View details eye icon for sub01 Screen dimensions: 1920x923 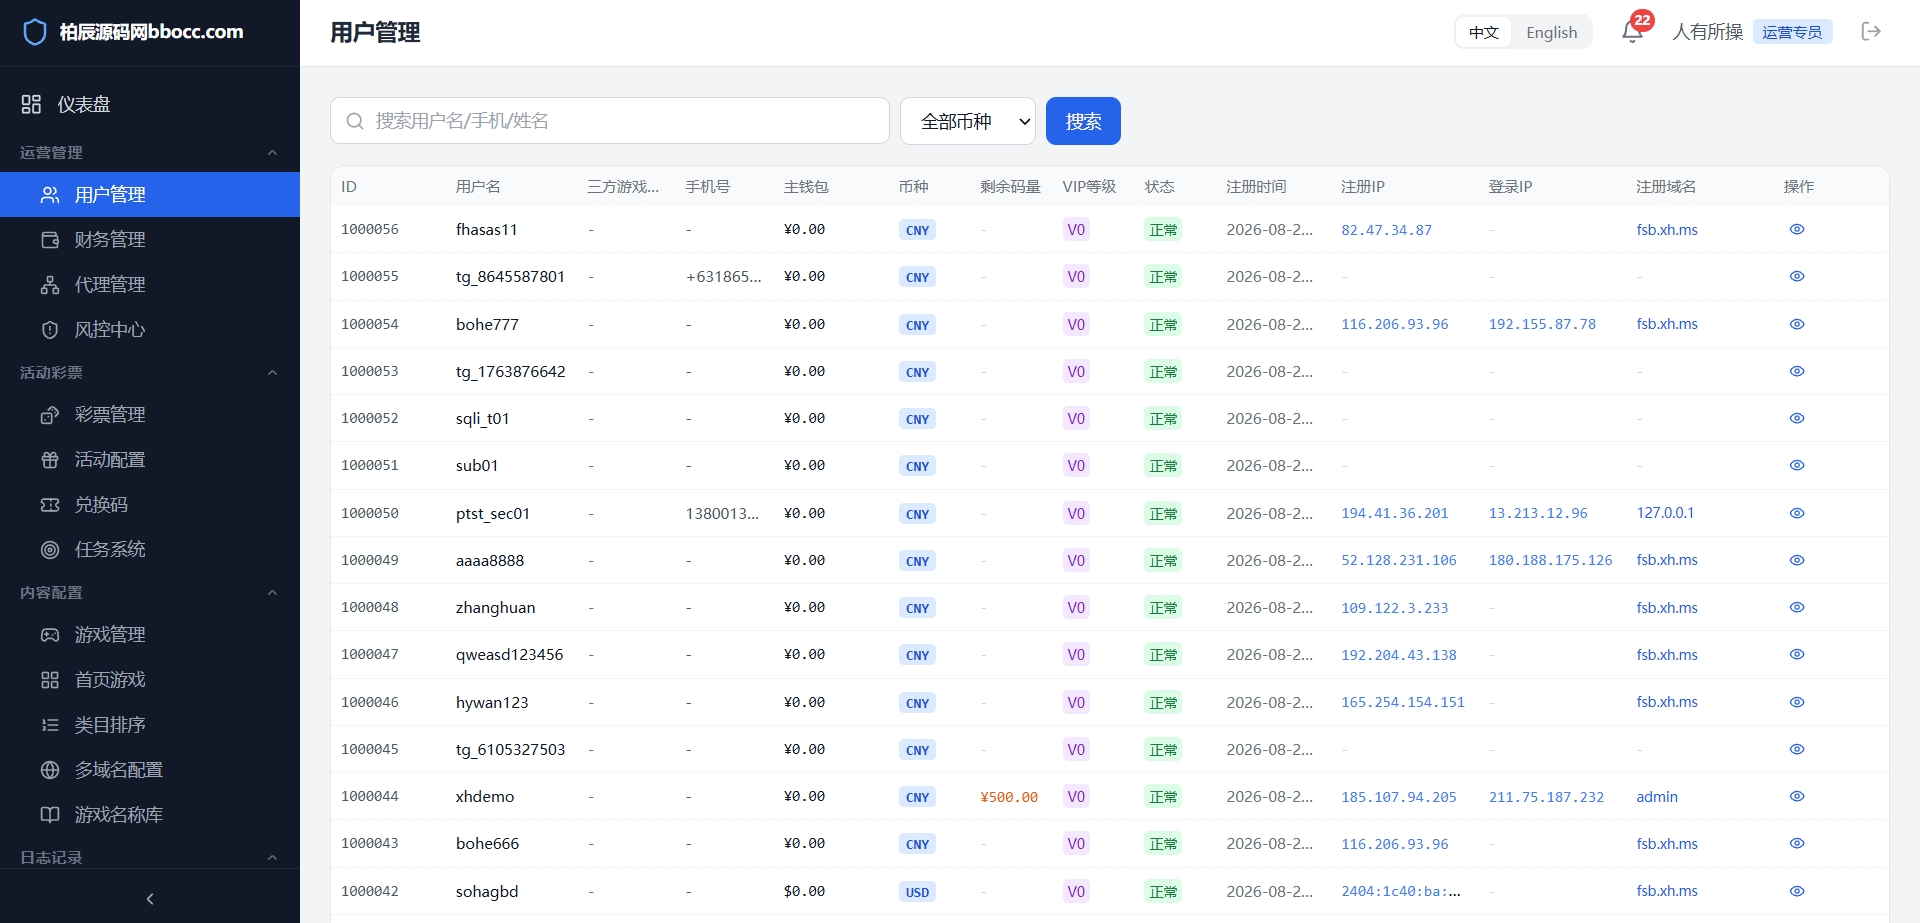[1797, 465]
